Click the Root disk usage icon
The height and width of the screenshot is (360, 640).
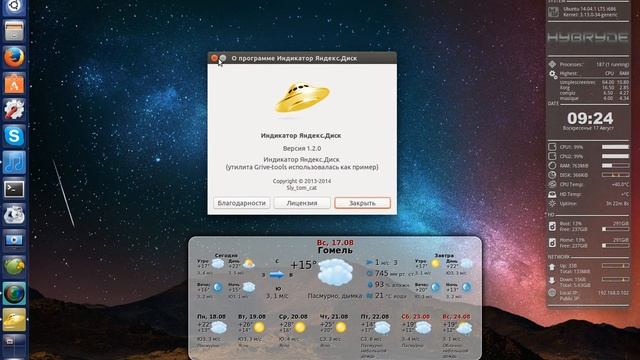552,227
